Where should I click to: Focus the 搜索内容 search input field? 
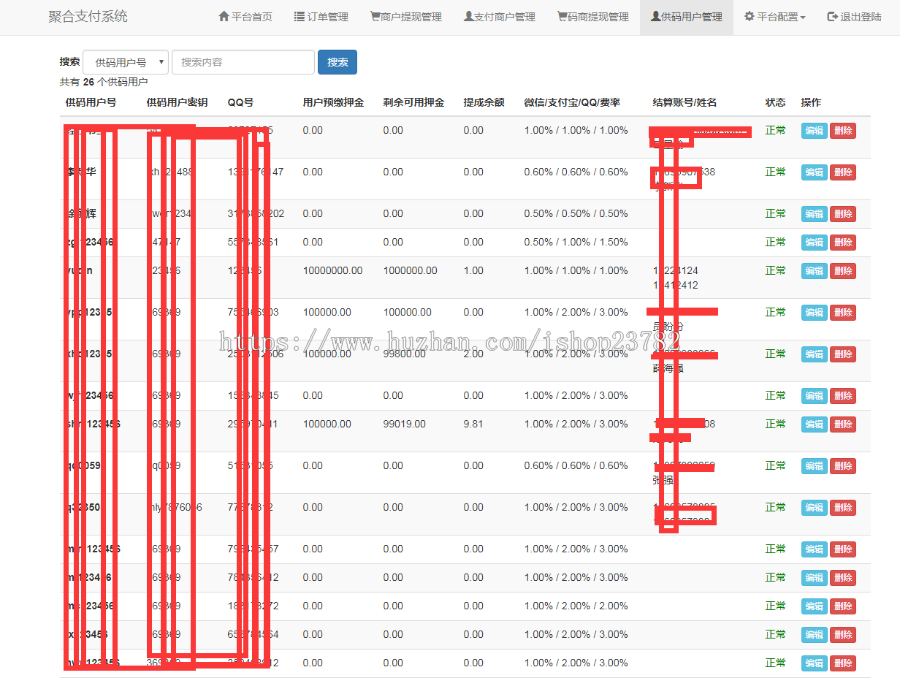click(x=243, y=62)
